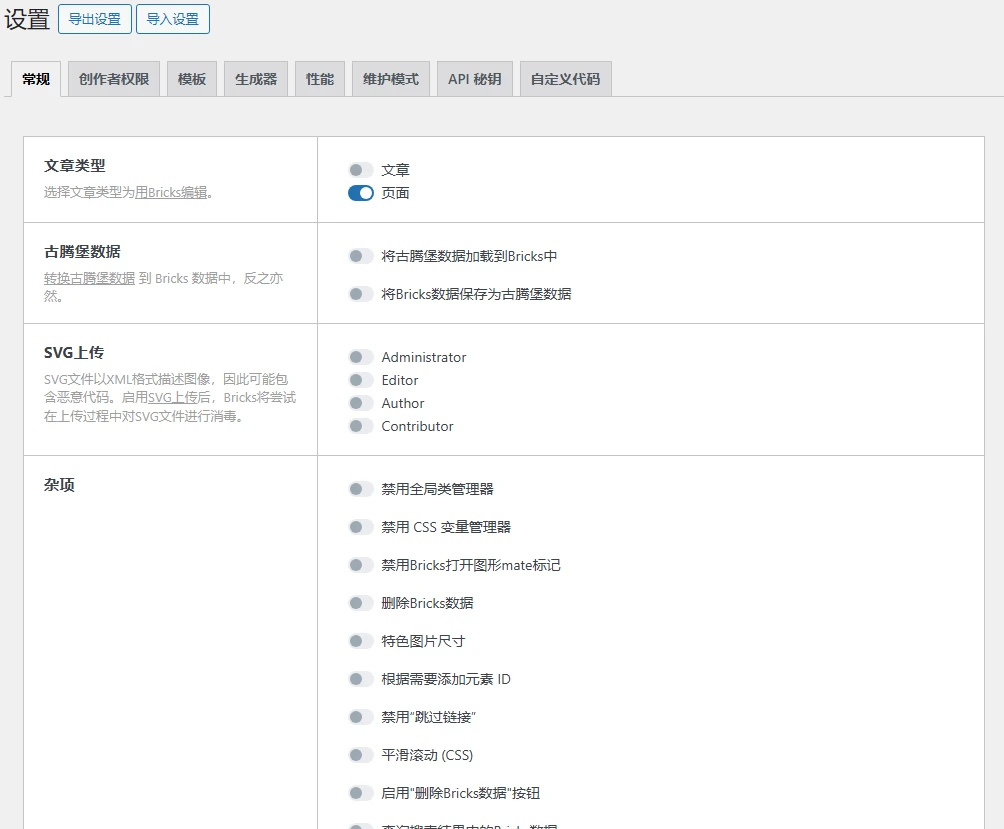Click the 导出设置 button
This screenshot has width=1004, height=829.
(94, 19)
